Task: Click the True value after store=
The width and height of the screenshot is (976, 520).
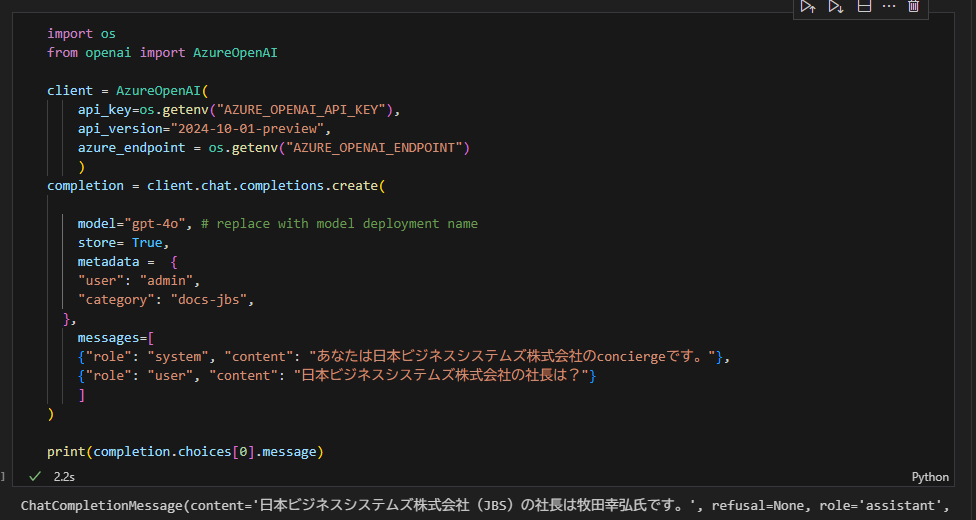Action: (x=147, y=243)
